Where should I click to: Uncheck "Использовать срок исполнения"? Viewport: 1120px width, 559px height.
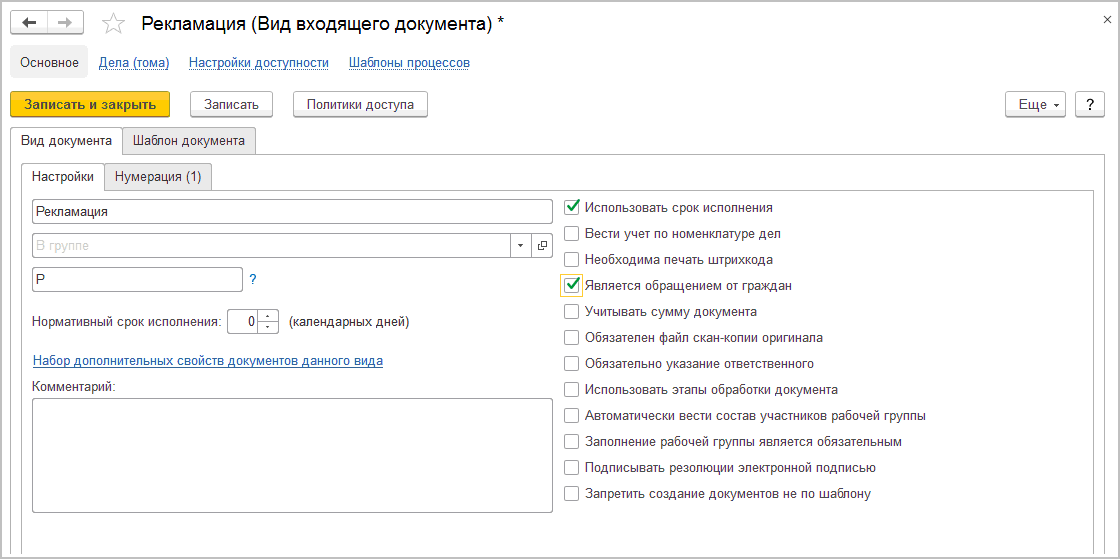572,208
